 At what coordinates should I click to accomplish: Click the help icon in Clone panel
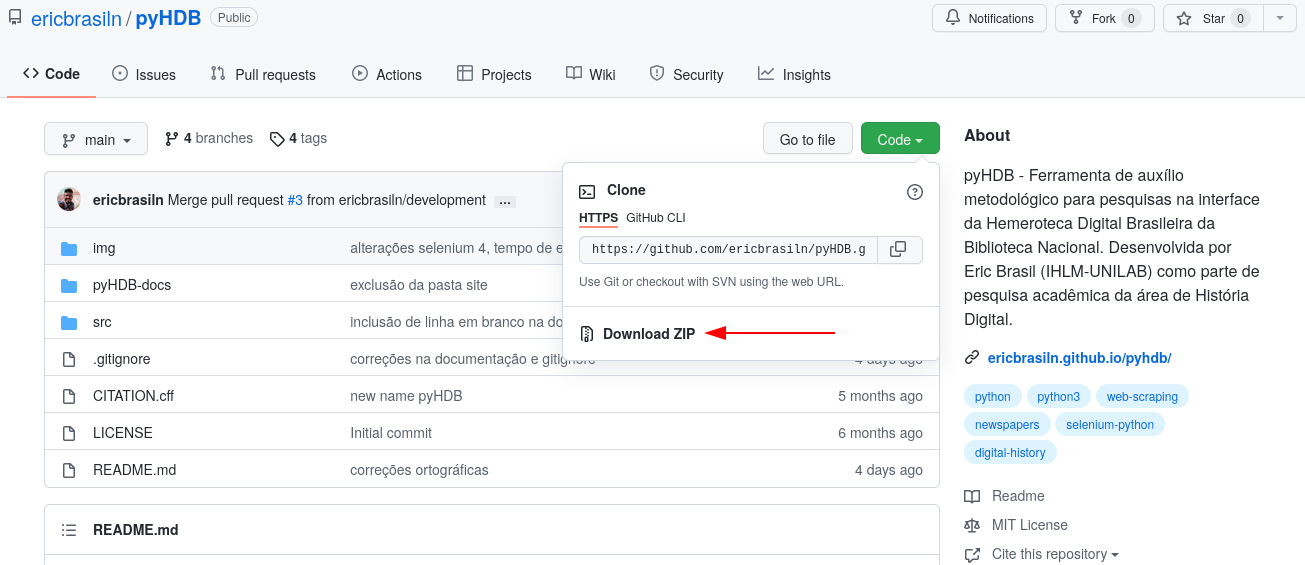914,192
